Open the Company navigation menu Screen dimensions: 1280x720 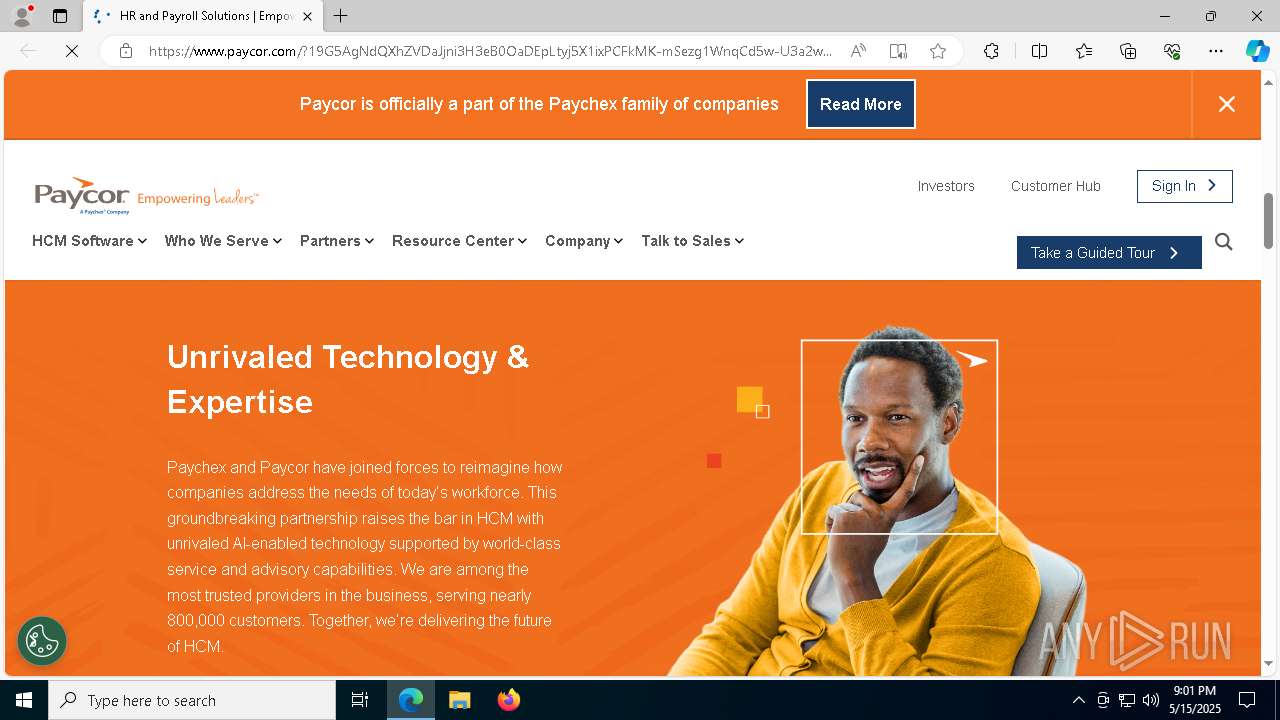point(584,241)
